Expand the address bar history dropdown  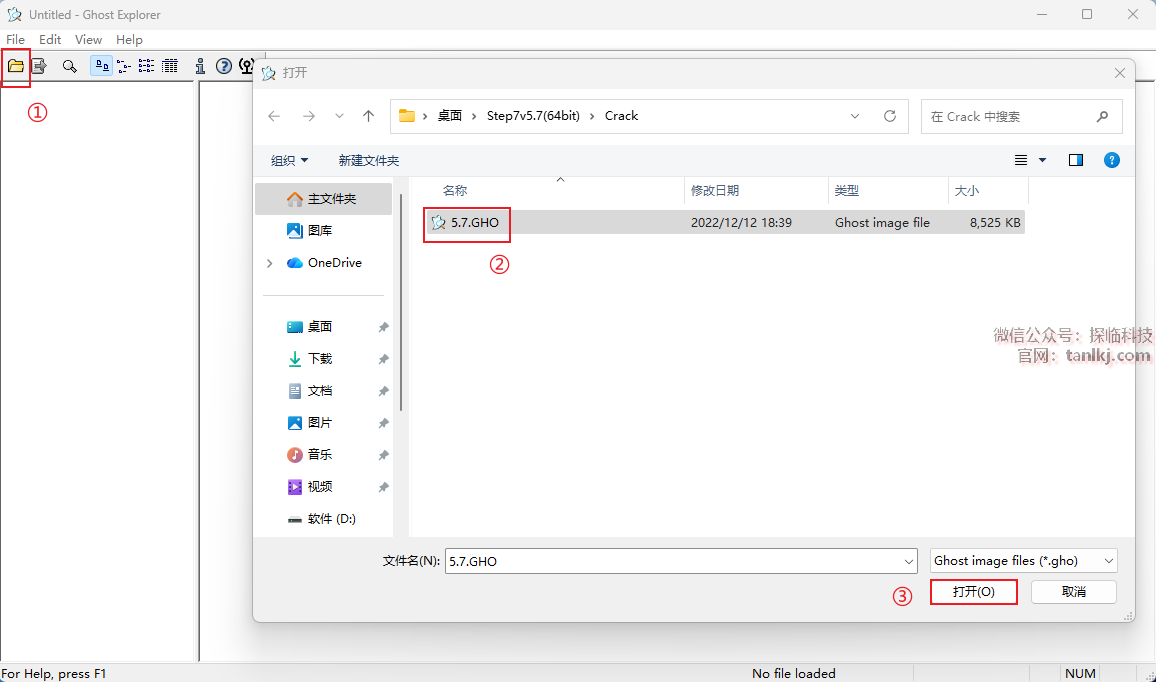click(854, 116)
